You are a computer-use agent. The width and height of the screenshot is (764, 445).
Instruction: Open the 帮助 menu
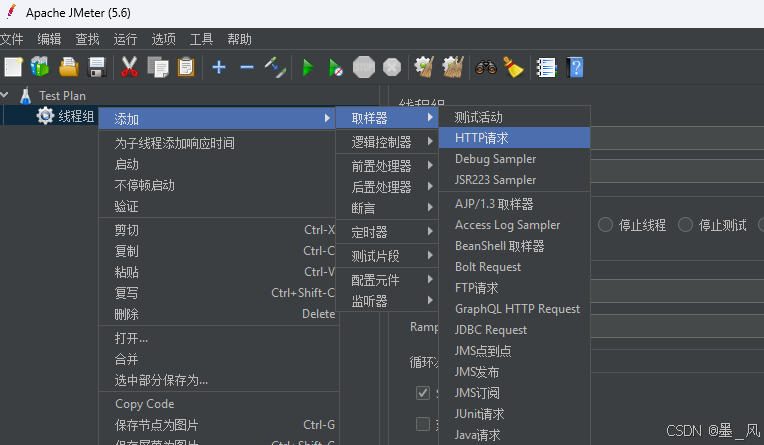click(239, 39)
